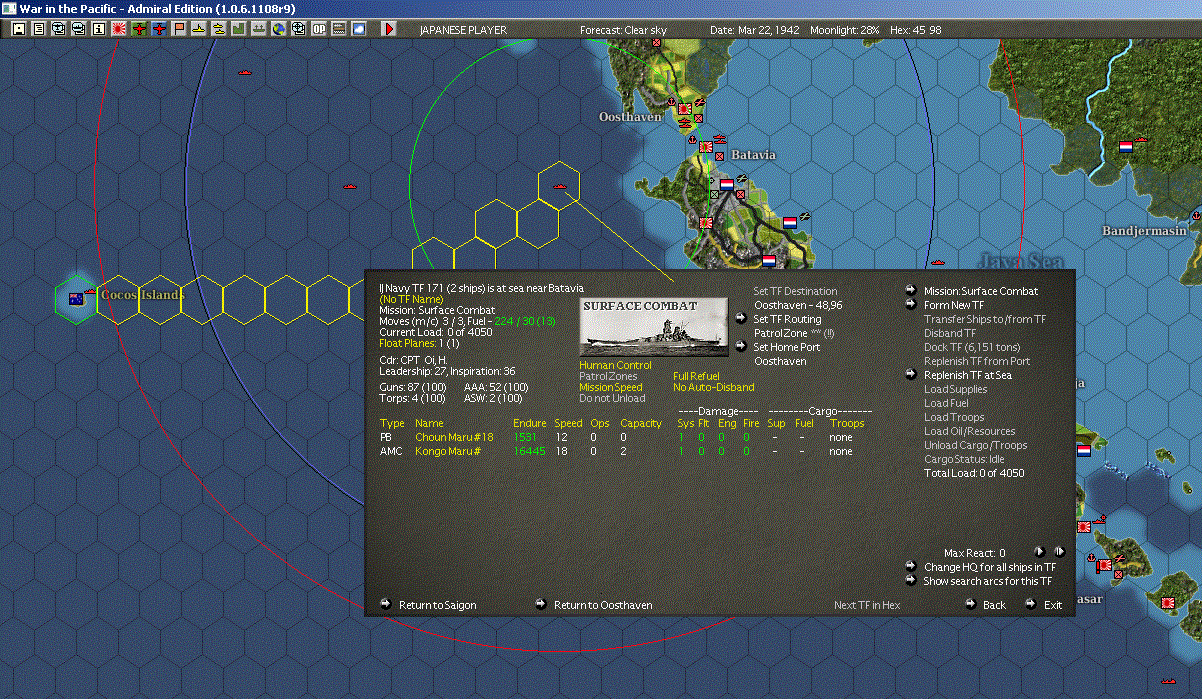Click the Float Planes: 1 (1) line
The width and height of the screenshot is (1202, 699).
click(x=419, y=343)
